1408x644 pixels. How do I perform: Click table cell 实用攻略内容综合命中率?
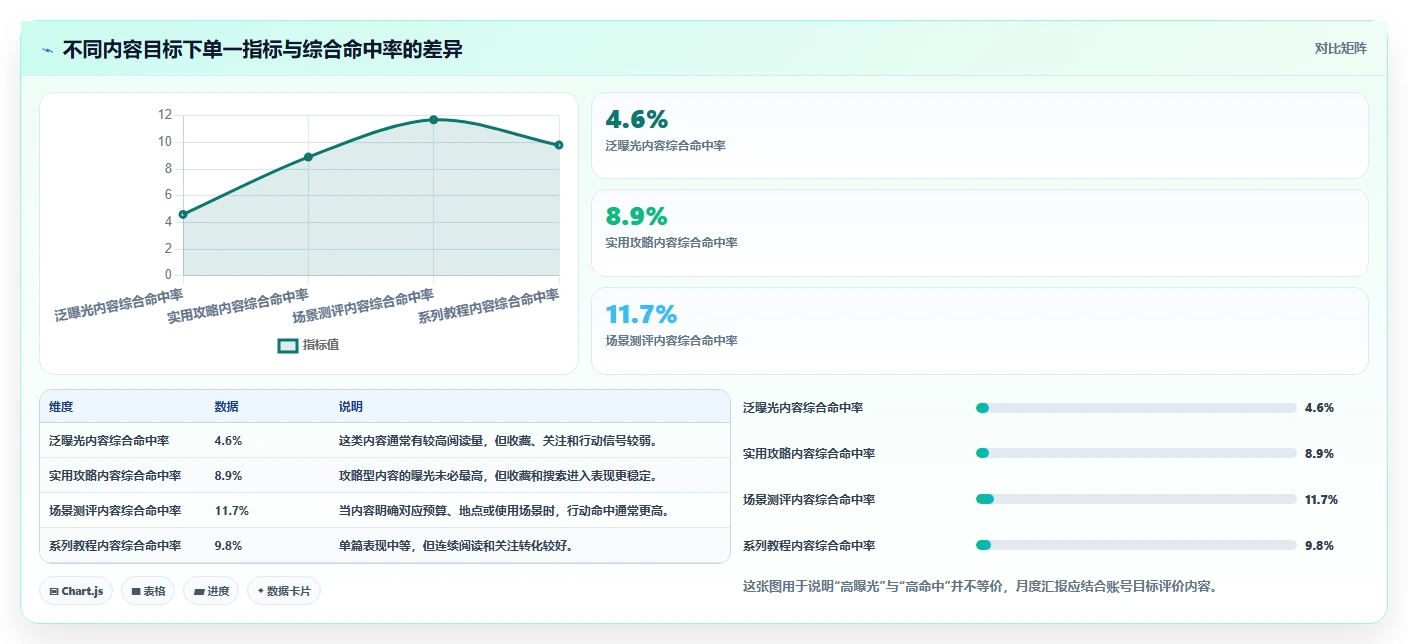(115, 475)
